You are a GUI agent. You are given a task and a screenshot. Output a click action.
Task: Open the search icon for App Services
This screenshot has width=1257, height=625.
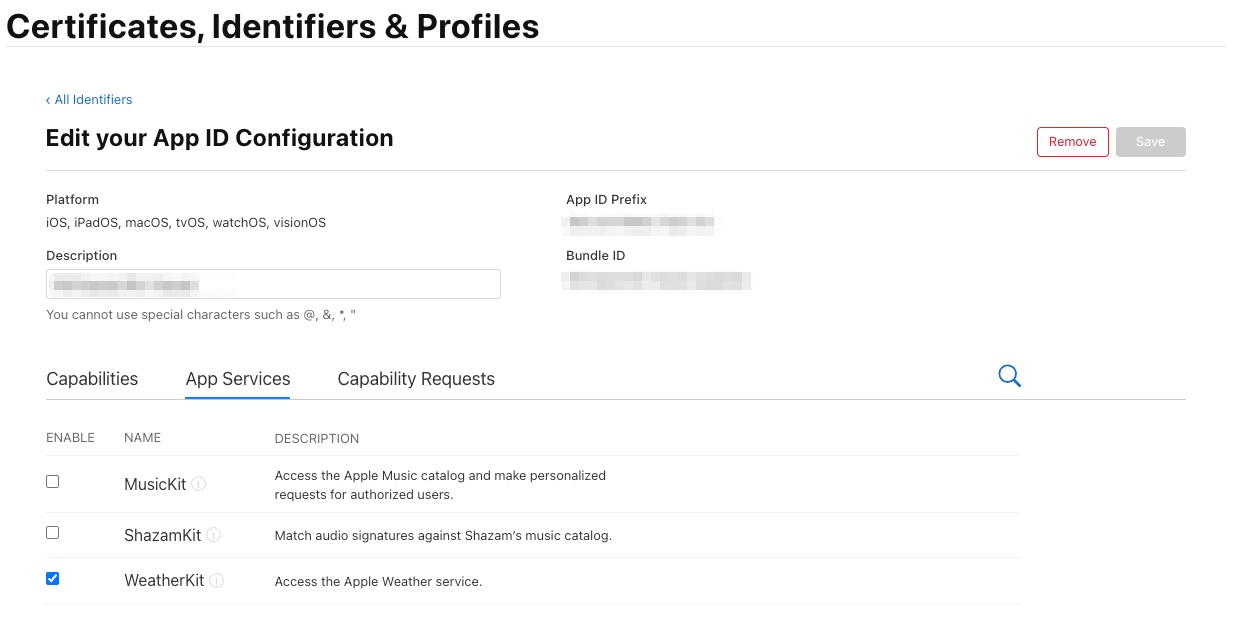click(1009, 375)
